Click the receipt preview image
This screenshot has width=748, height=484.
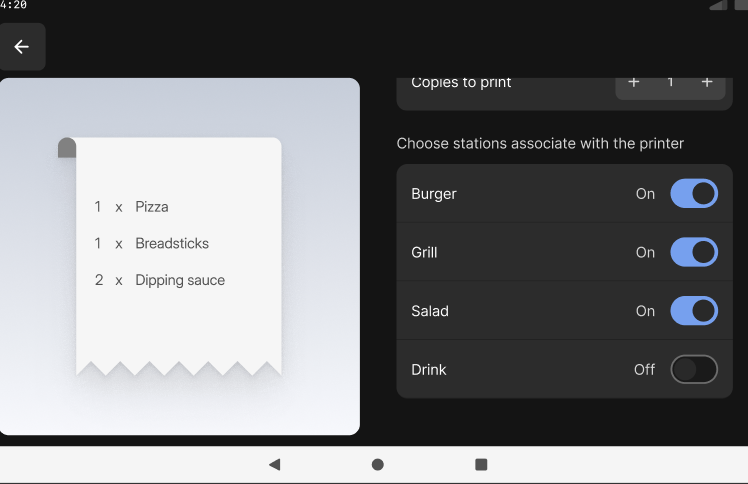coord(179,257)
